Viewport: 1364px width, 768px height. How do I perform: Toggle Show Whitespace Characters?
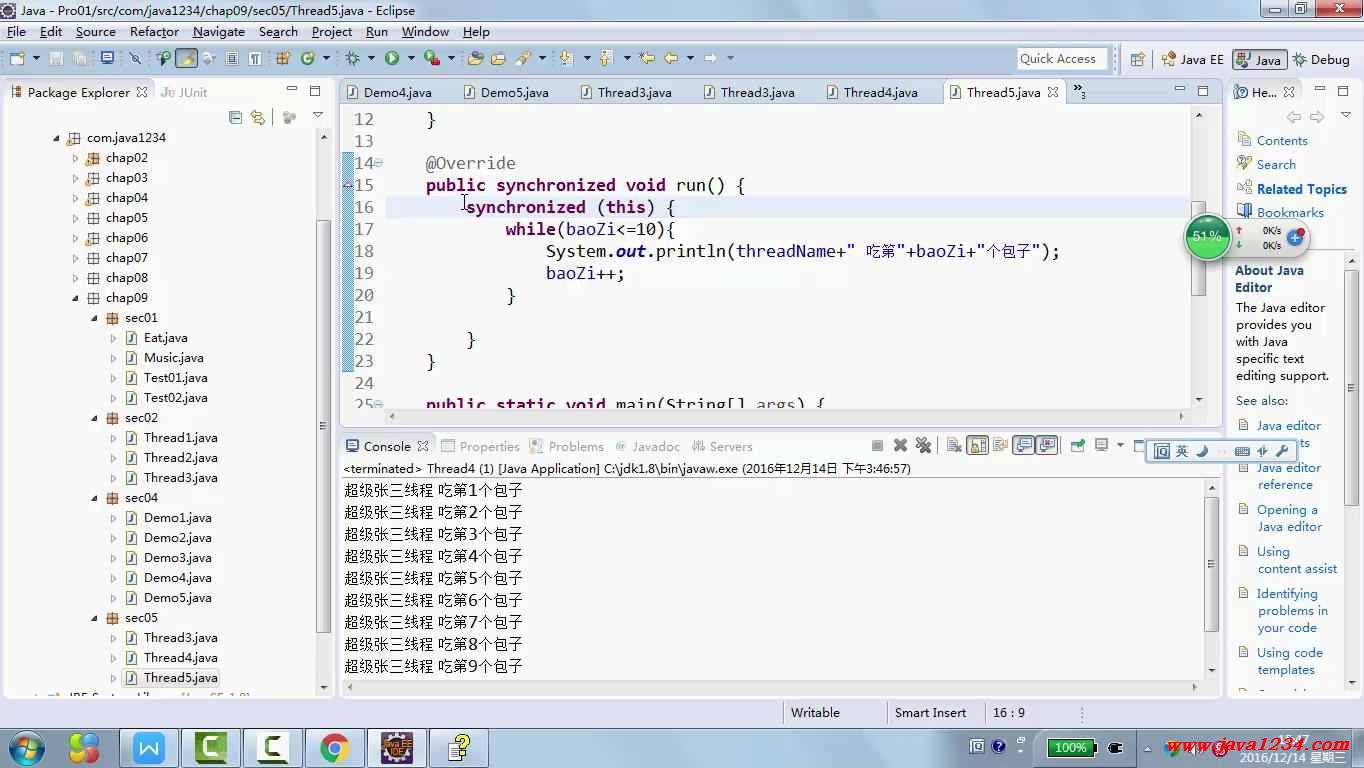coord(255,59)
